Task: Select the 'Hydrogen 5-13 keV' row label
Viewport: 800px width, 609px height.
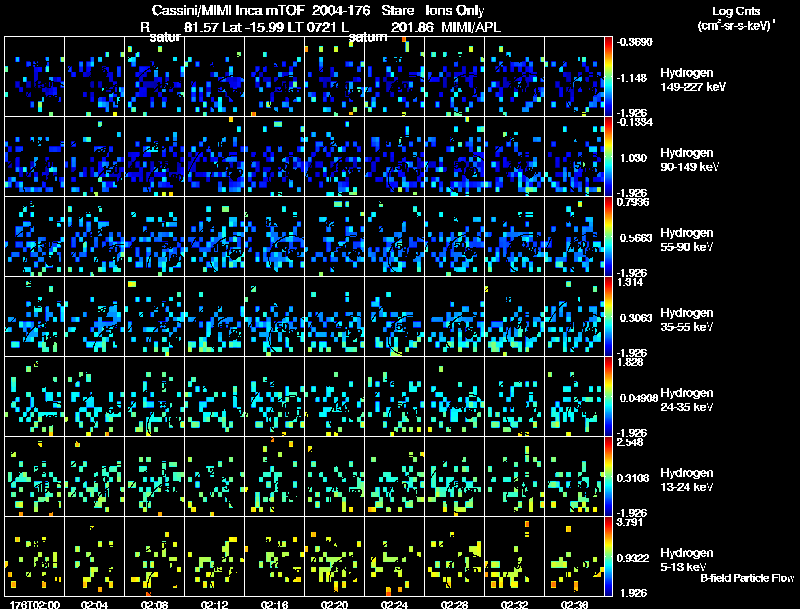Action: (687, 560)
